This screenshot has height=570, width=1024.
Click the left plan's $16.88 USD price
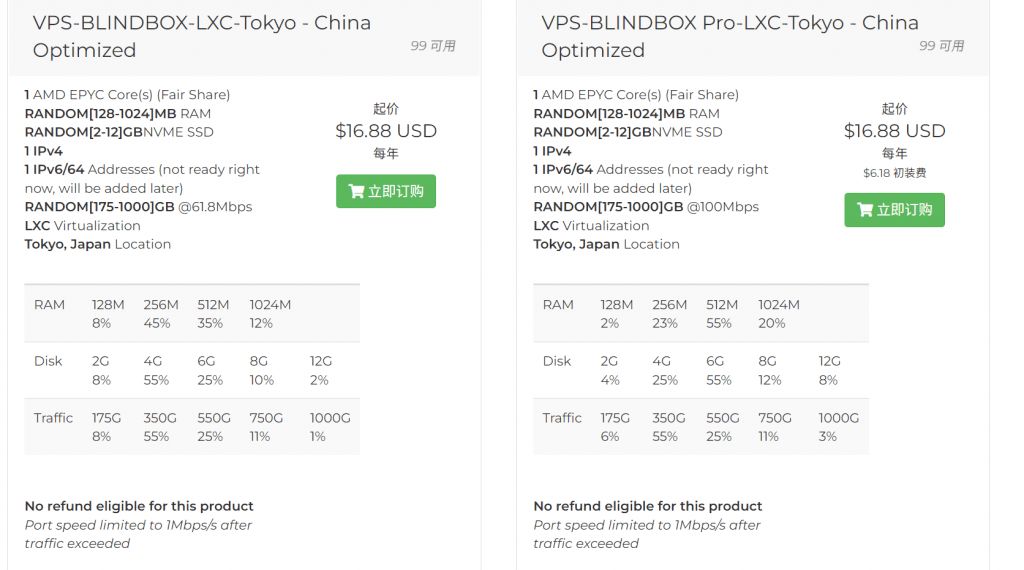coord(386,131)
